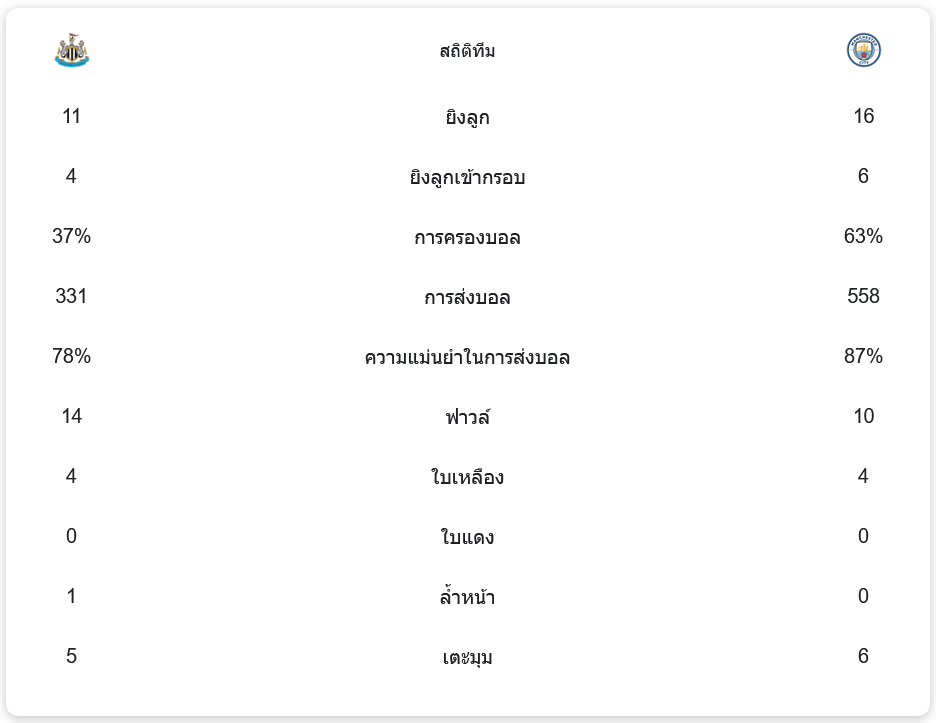Viewport: 936px width, 723px height.
Task: Click the การส่งบอล passes label
Action: coord(467,298)
